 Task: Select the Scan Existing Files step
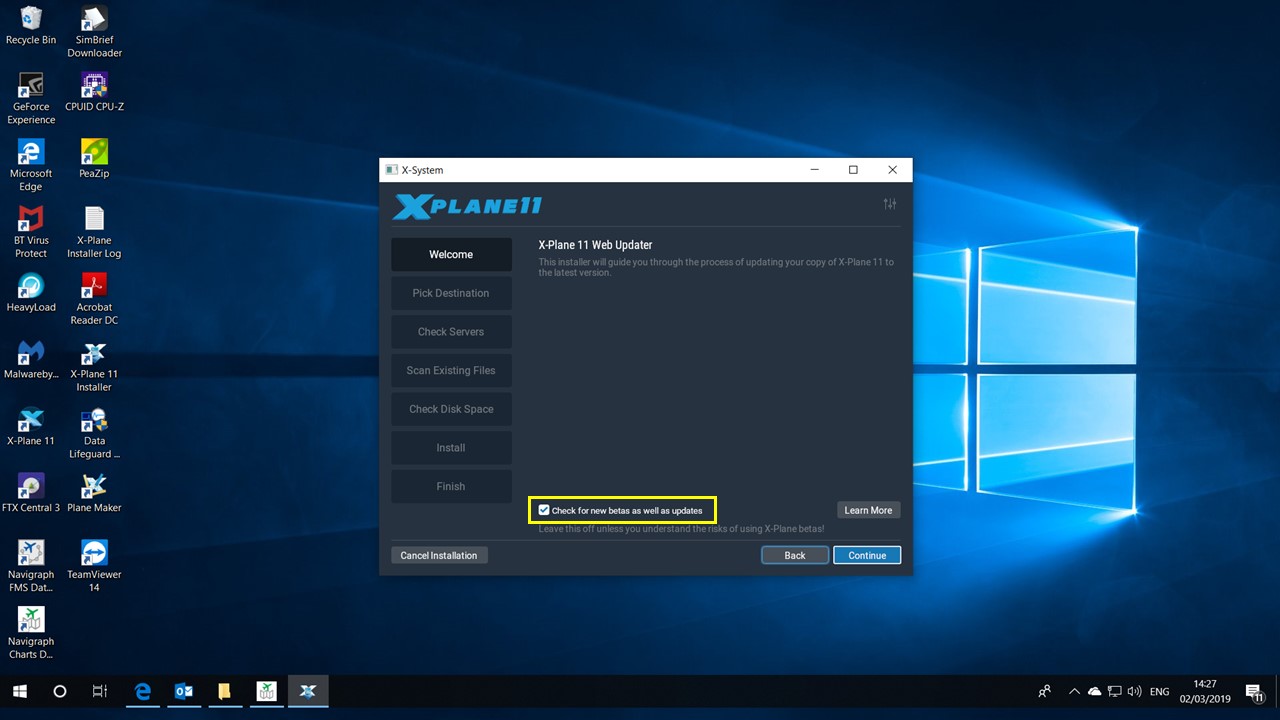click(451, 370)
